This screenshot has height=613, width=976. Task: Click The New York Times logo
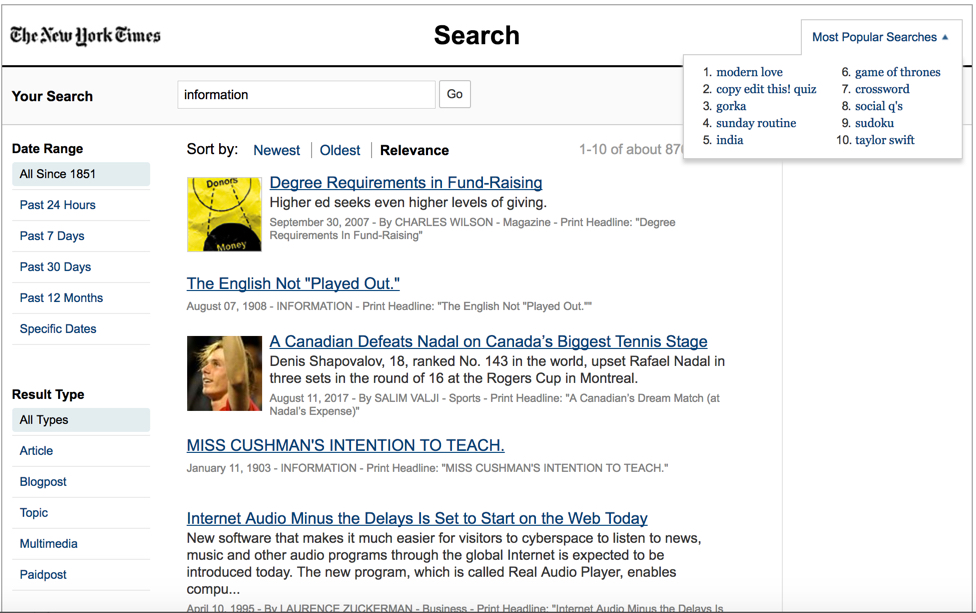pyautogui.click(x=85, y=36)
